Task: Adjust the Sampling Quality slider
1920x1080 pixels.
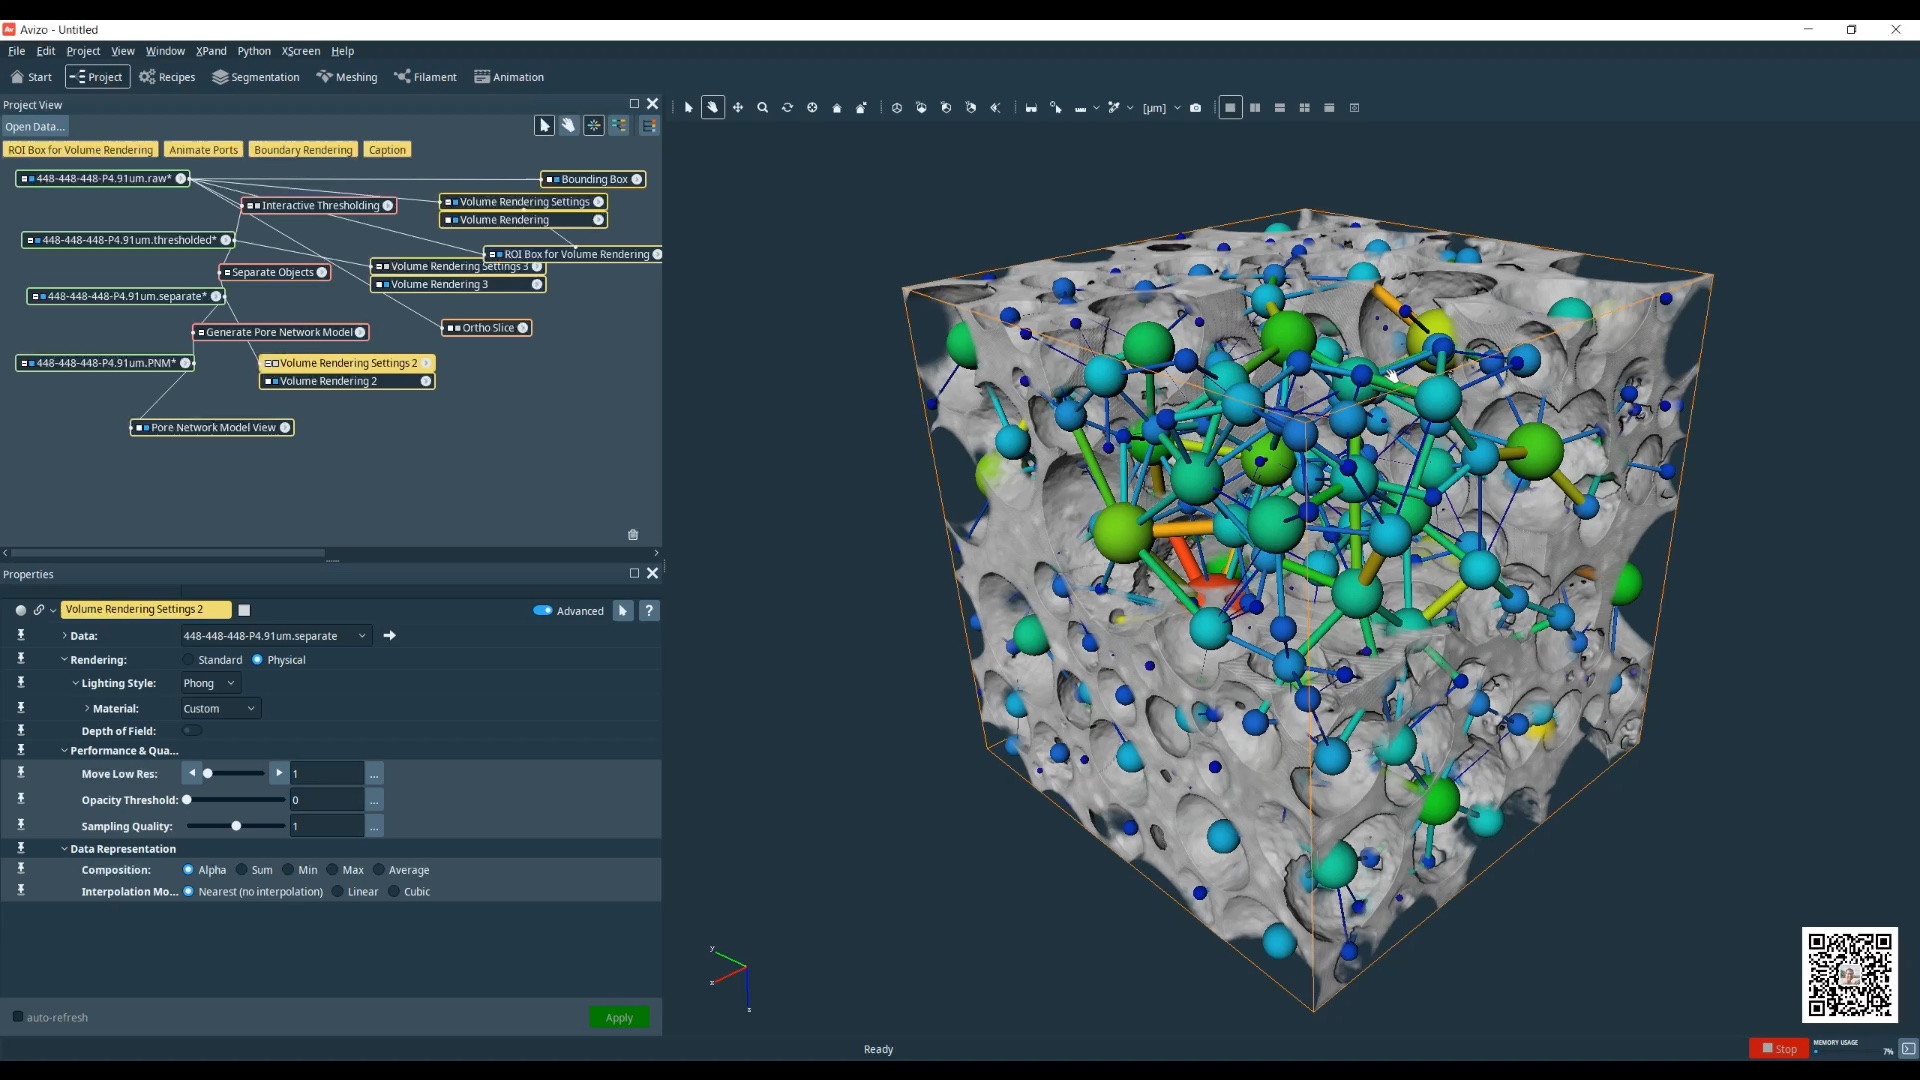Action: coord(235,826)
